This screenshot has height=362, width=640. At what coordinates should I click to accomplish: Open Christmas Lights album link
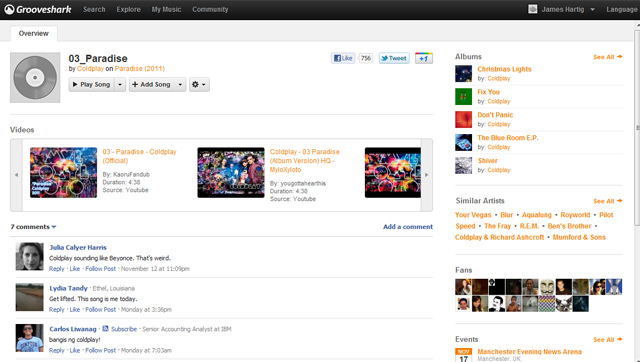click(504, 69)
